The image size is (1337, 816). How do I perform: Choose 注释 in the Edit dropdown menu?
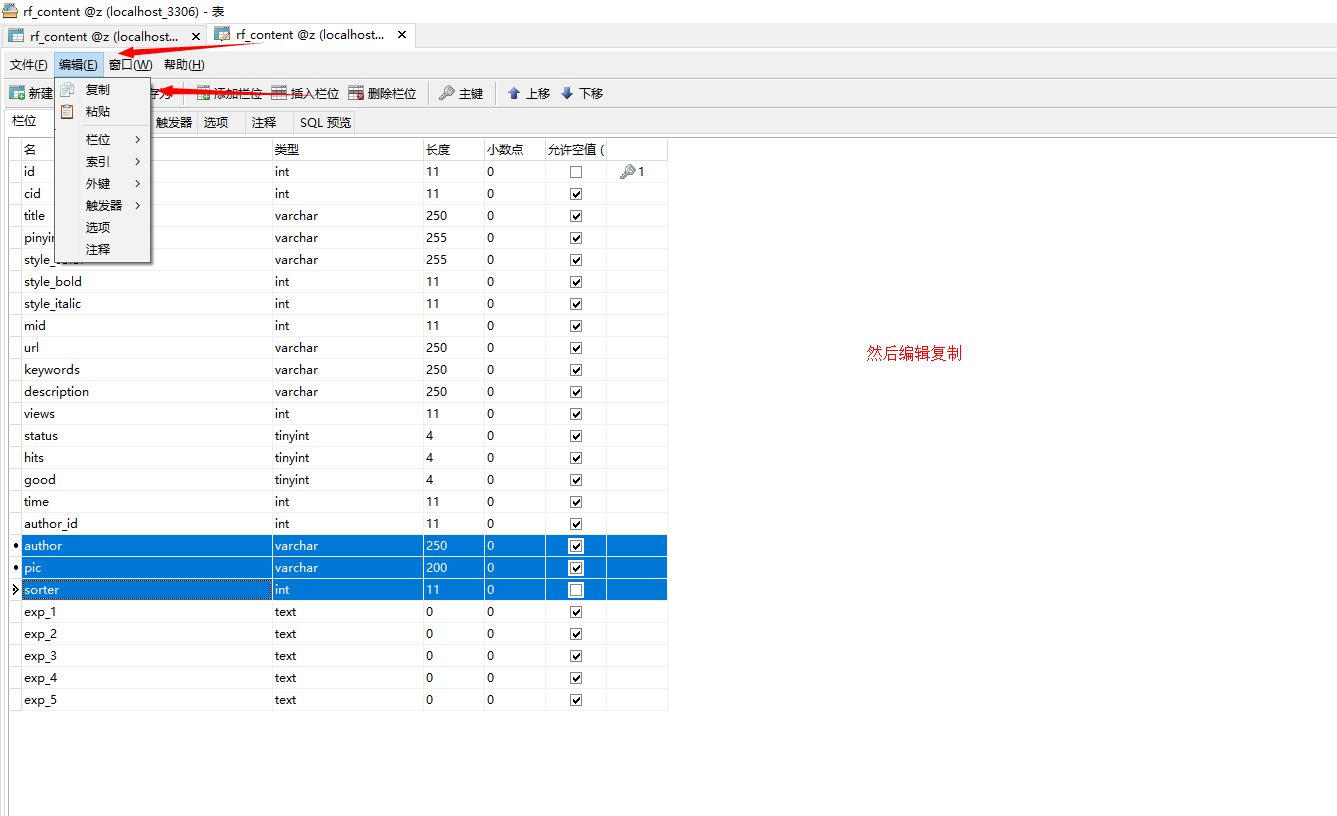coord(103,250)
